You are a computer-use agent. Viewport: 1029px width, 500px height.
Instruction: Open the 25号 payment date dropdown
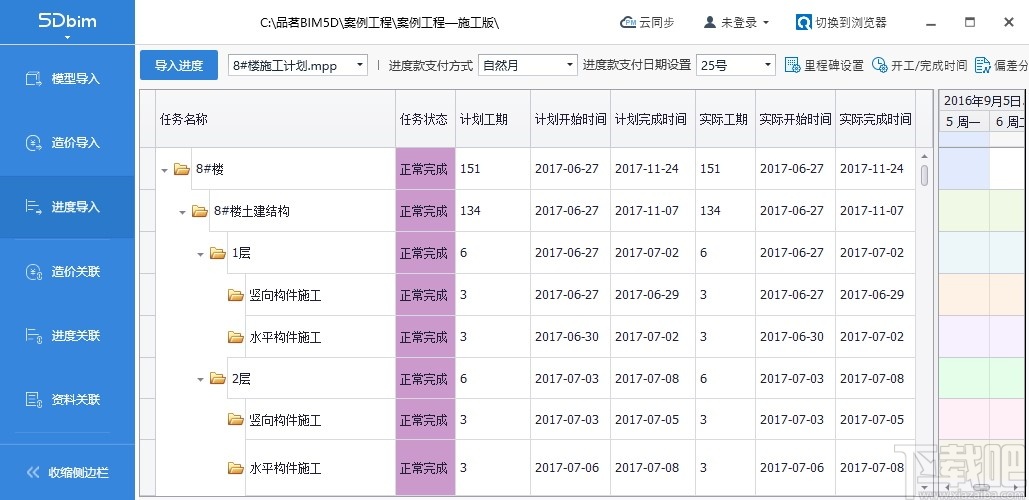pyautogui.click(x=768, y=65)
